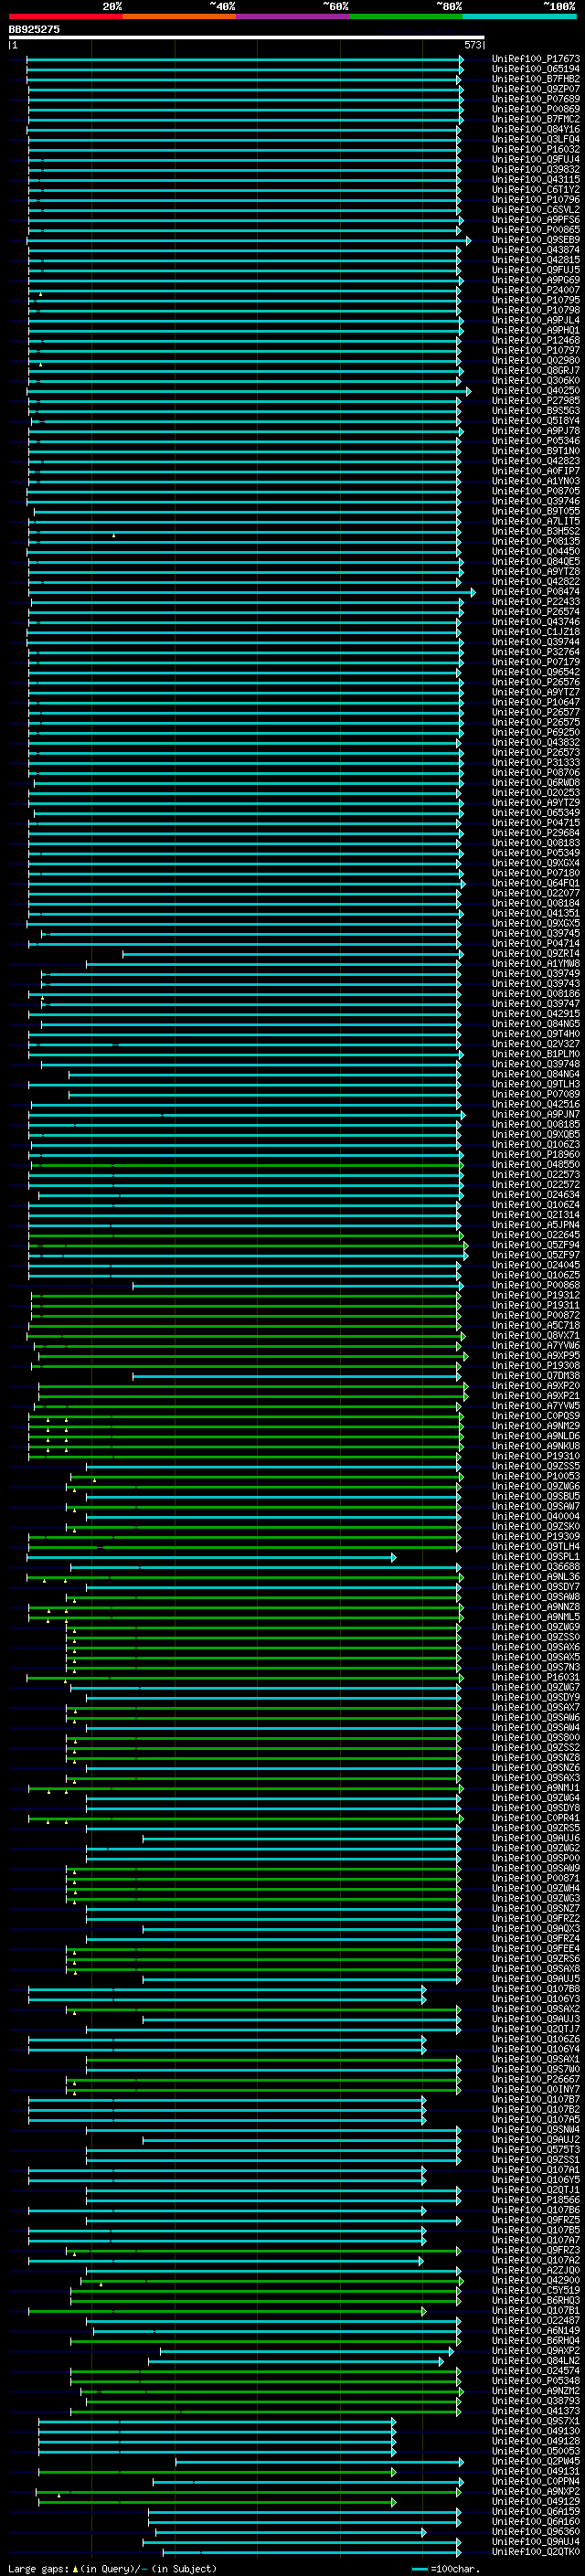Viewport: 585px width, 2576px height.
Task: Select the UniRef100_P18566 label
Action: point(536,2200)
